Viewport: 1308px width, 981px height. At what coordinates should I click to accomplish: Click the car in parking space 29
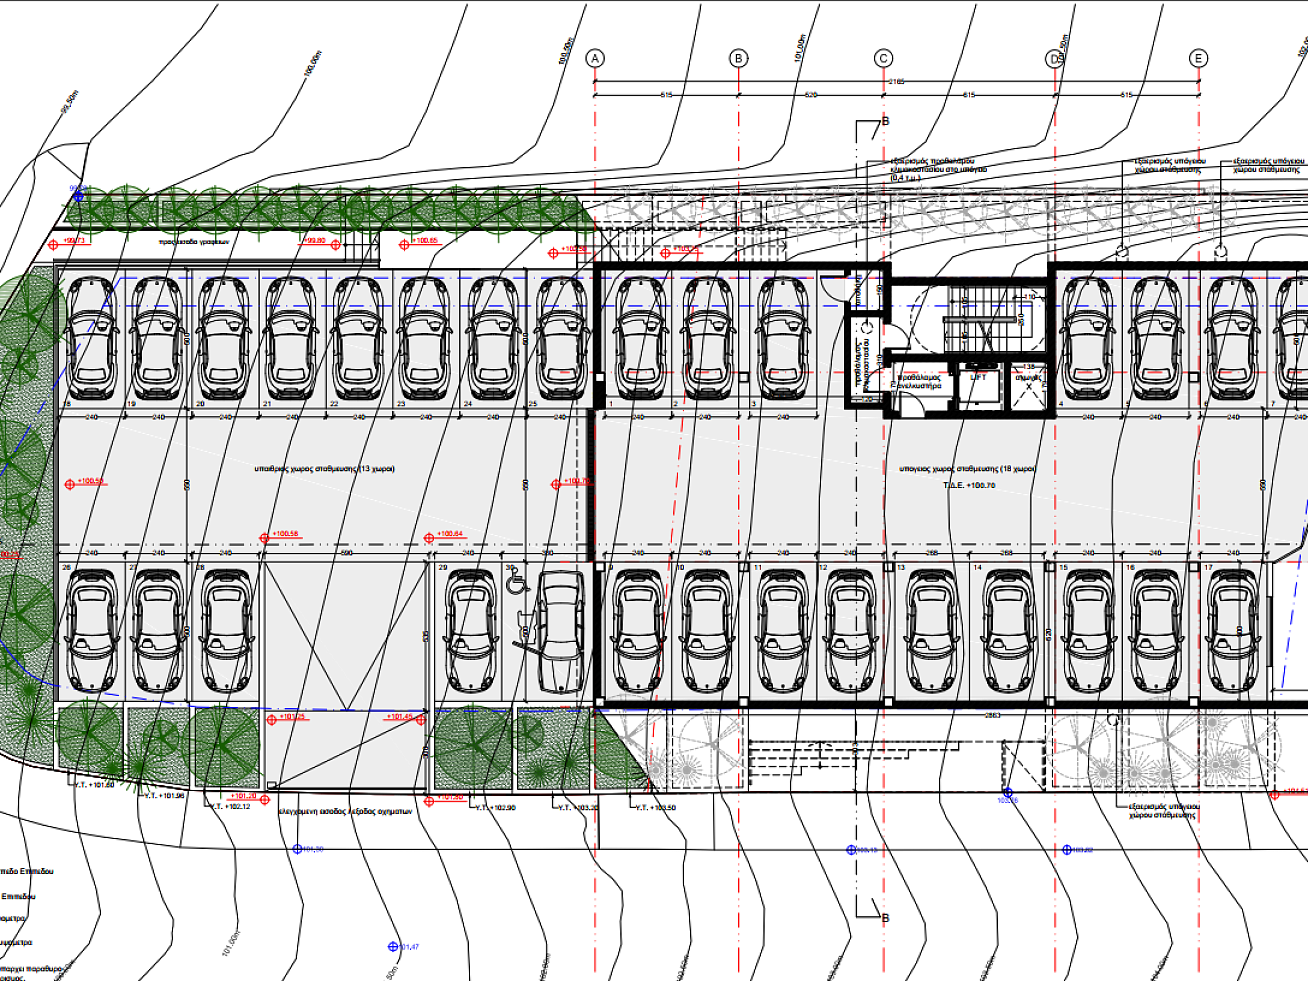[470, 631]
